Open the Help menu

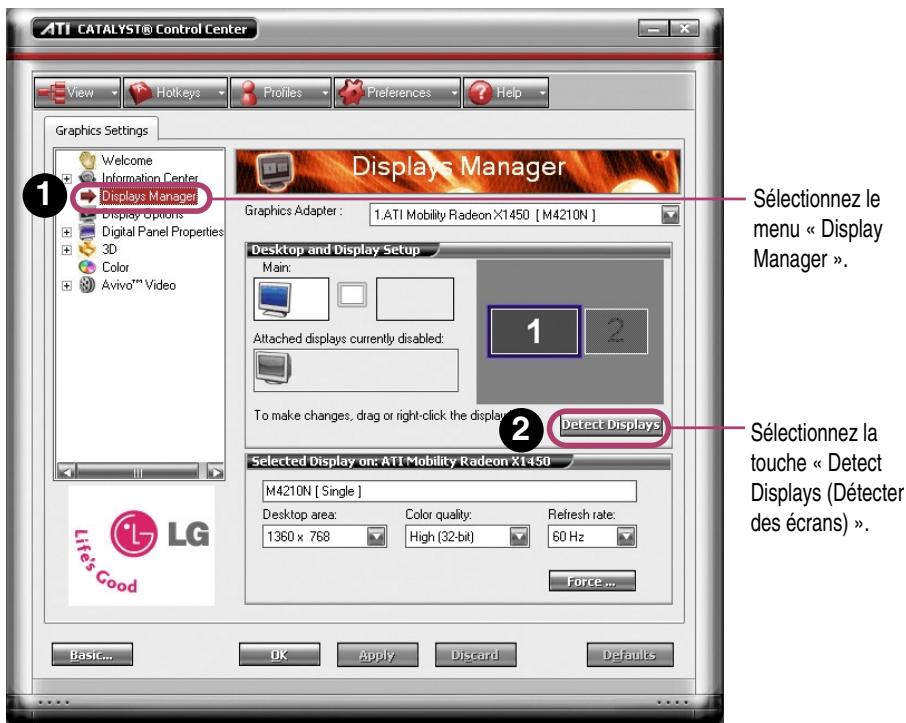[x=506, y=92]
